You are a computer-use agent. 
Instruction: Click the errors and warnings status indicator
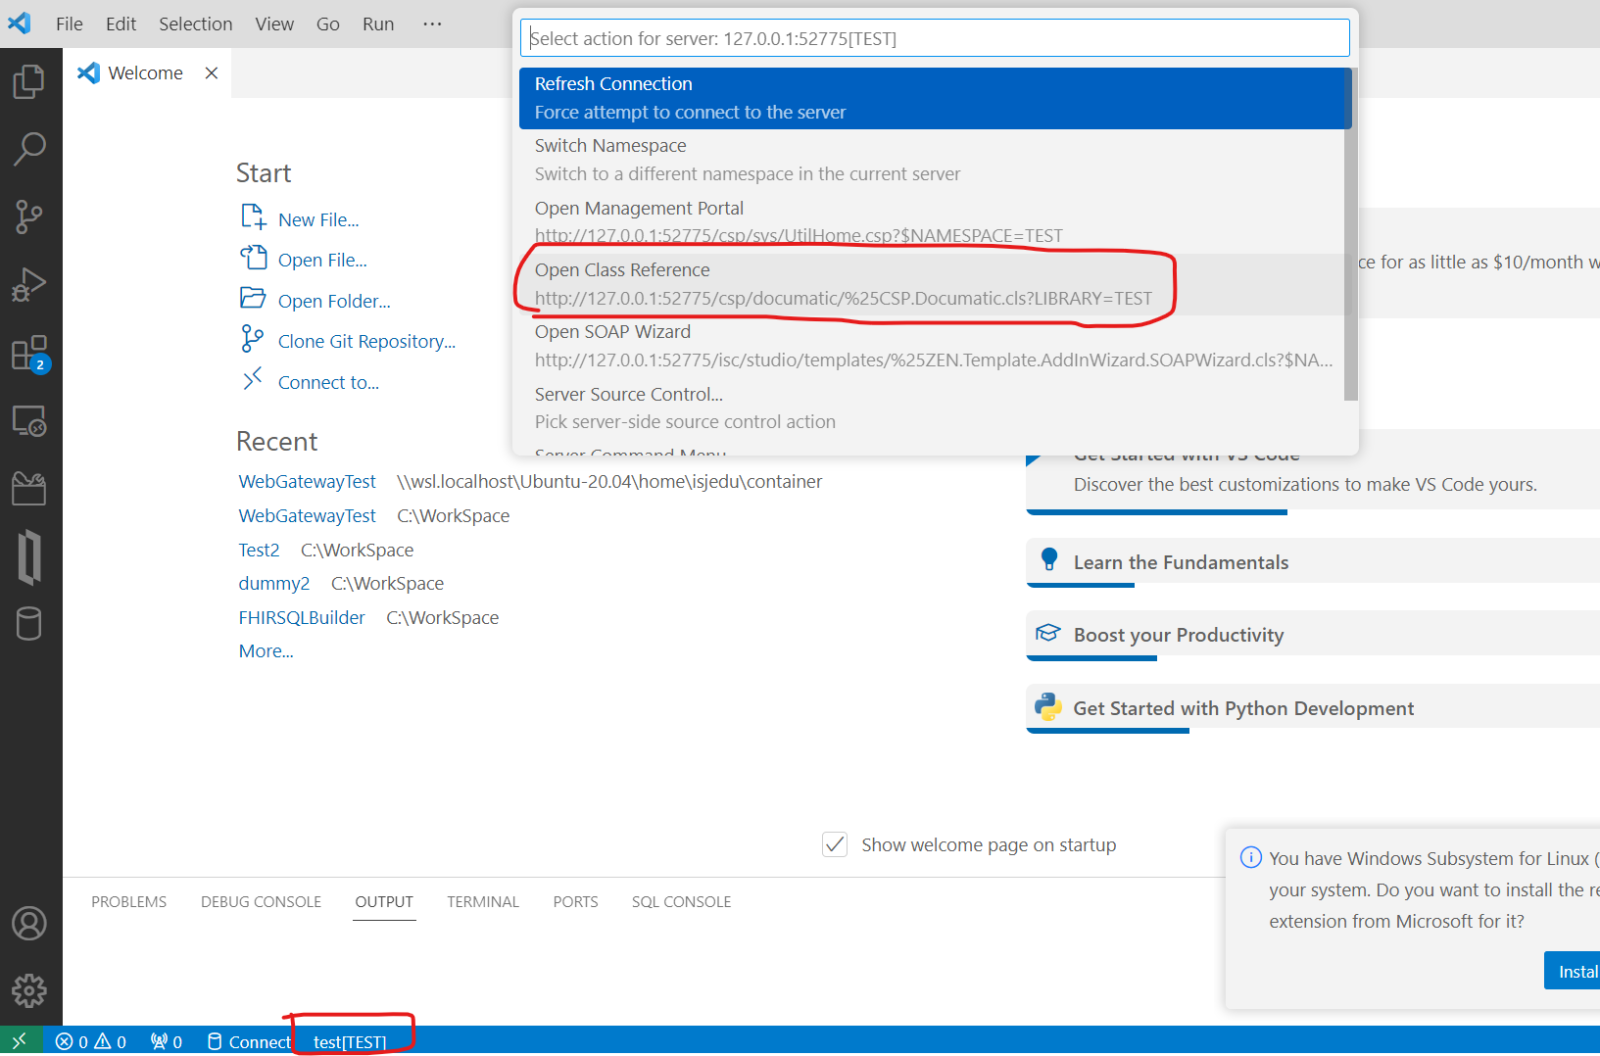pyautogui.click(x=91, y=1042)
